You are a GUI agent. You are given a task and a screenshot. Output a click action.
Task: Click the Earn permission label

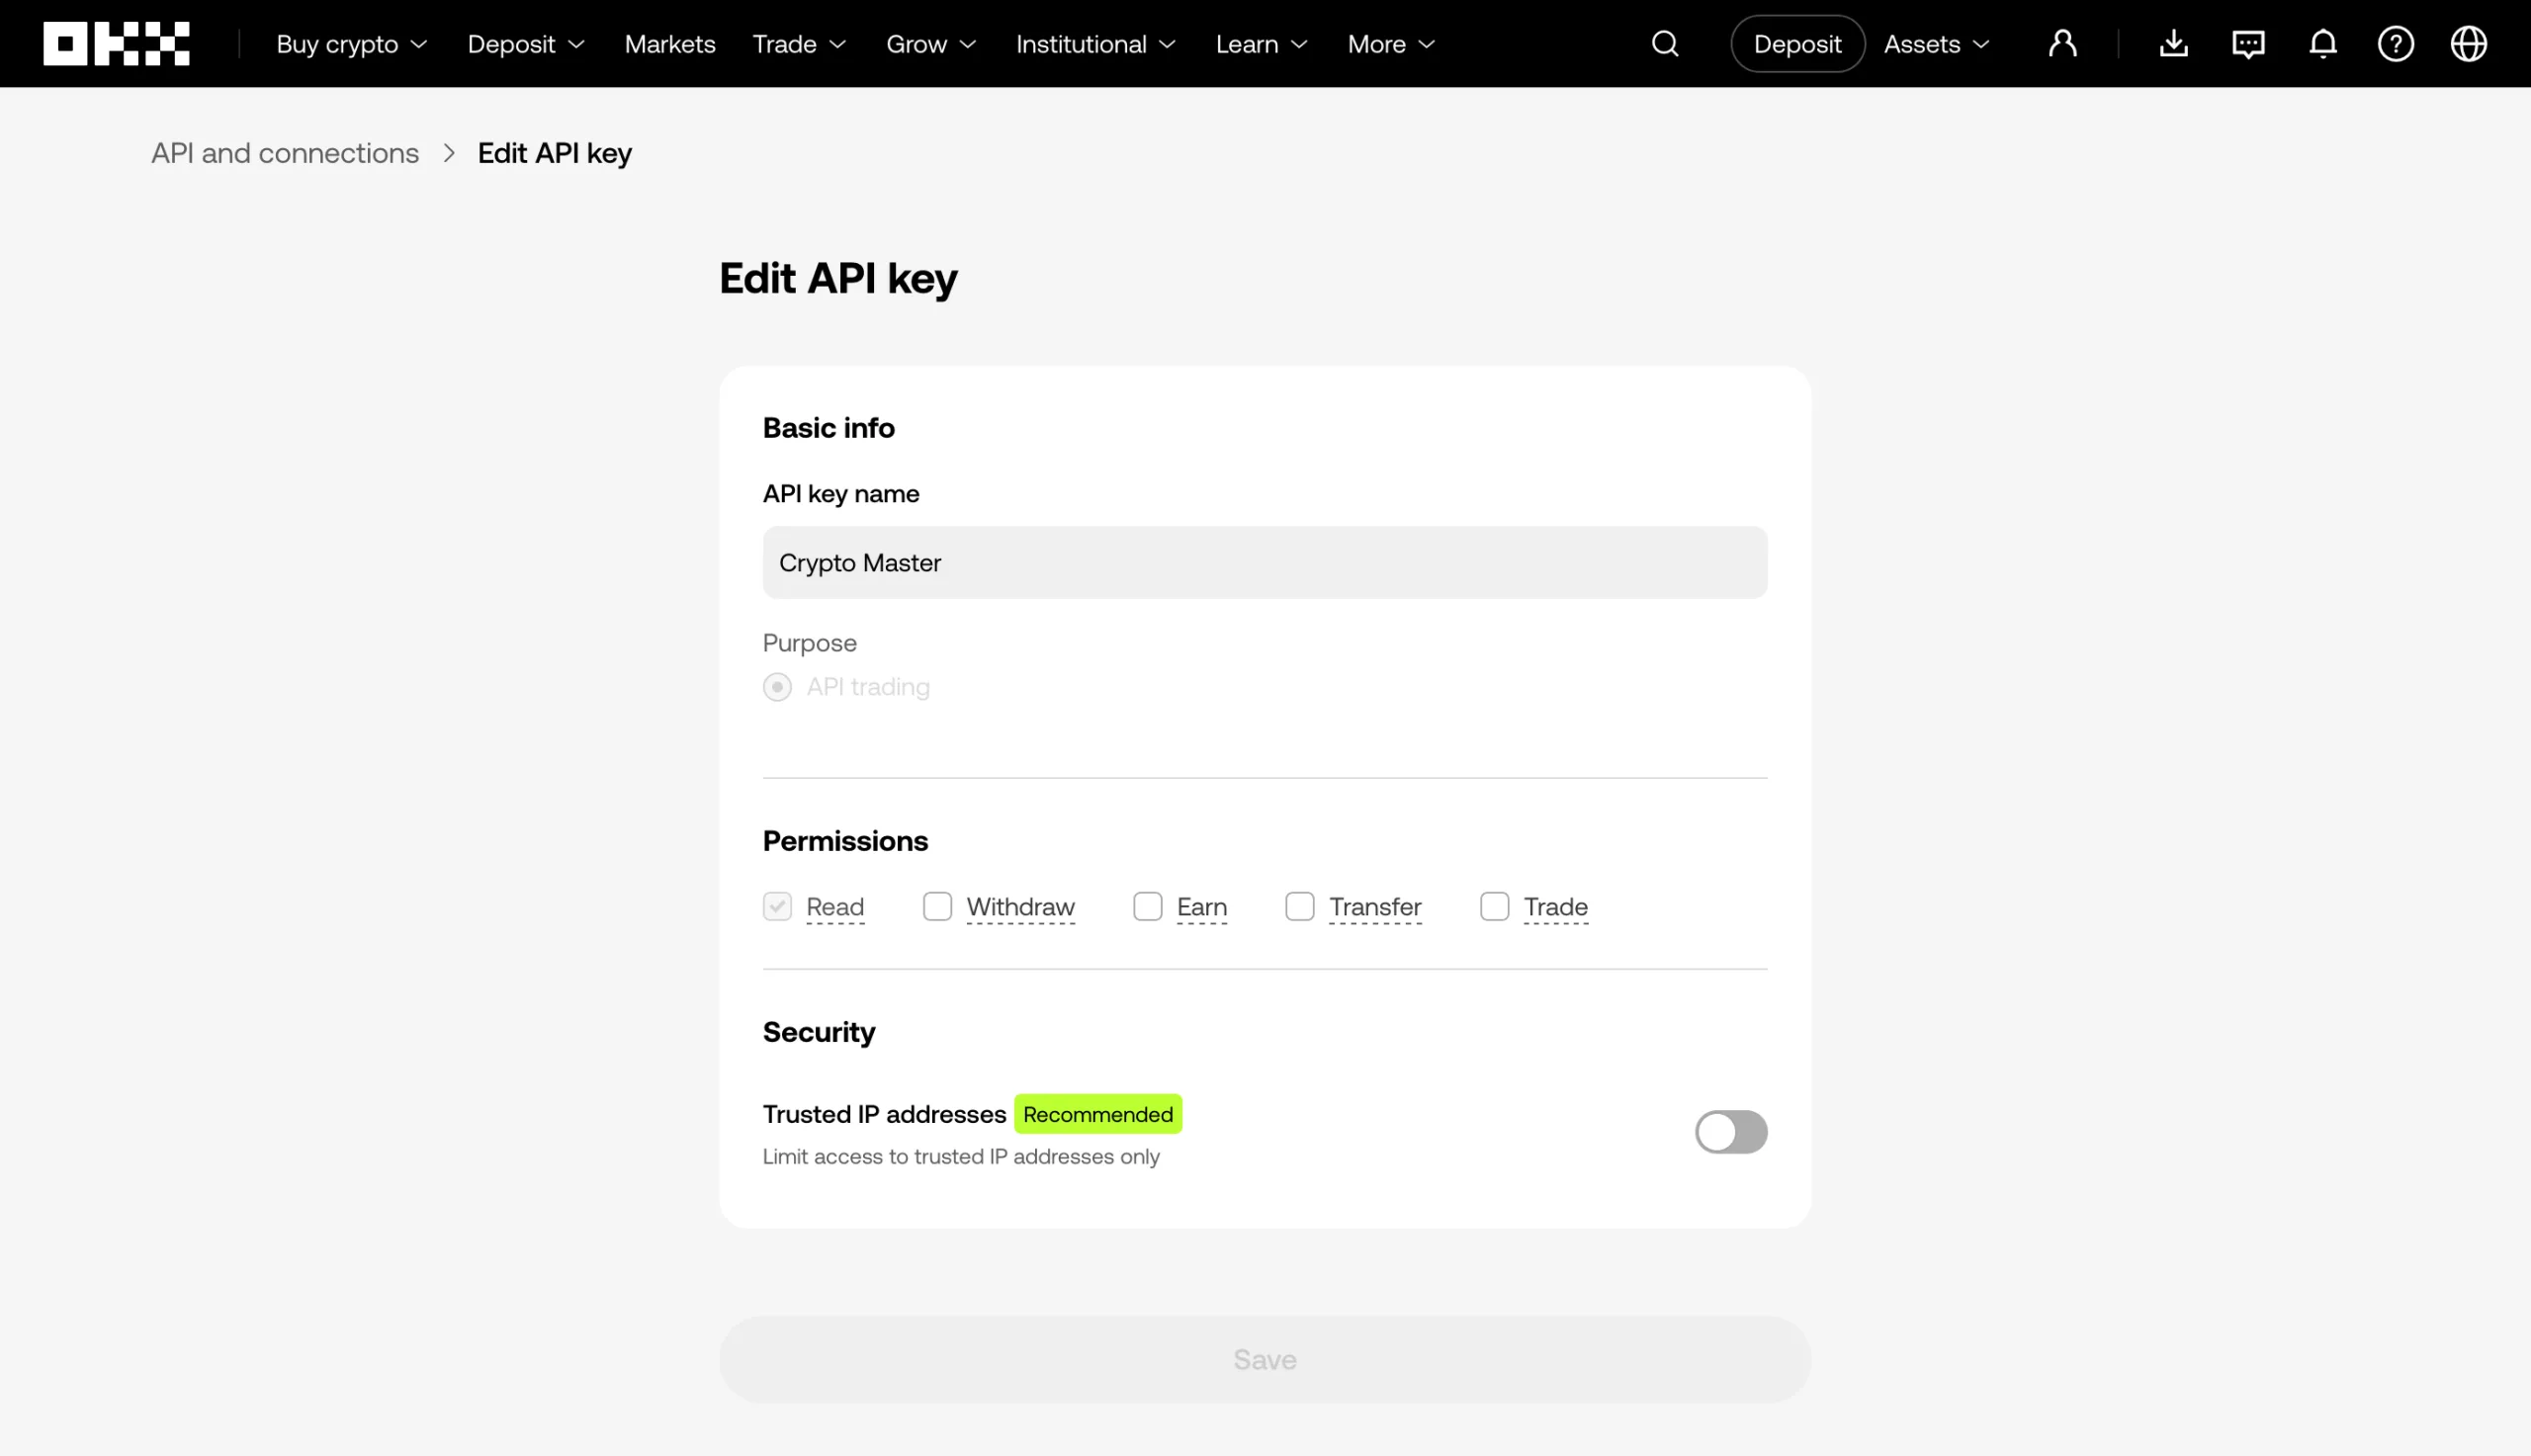point(1202,906)
